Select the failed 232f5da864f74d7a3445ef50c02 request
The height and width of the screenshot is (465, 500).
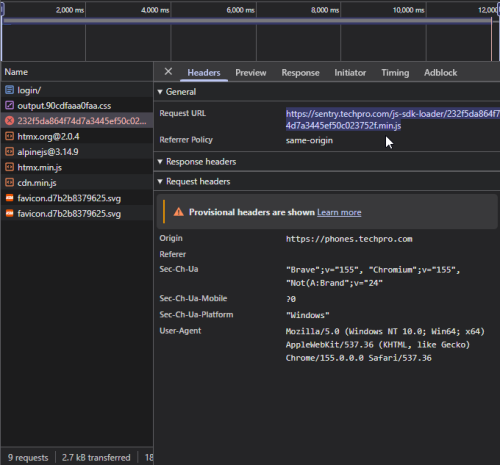pos(77,121)
